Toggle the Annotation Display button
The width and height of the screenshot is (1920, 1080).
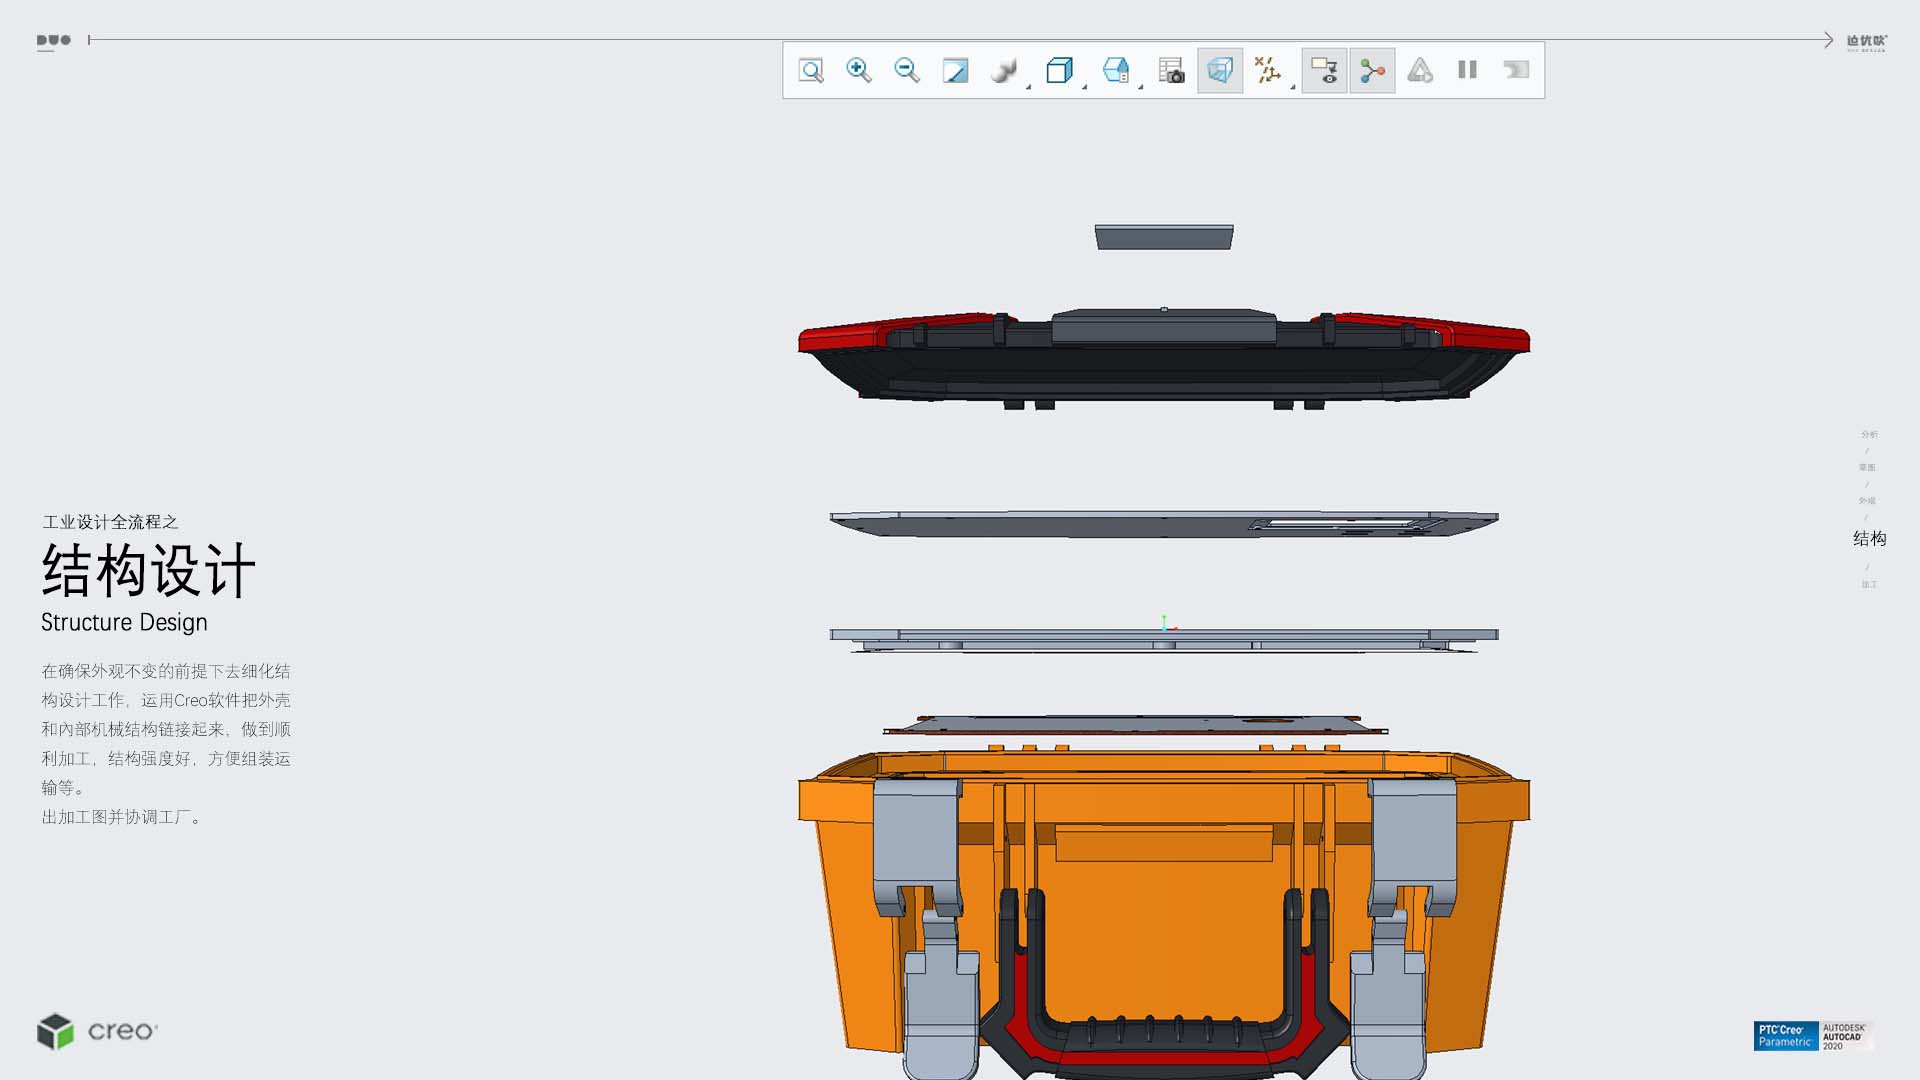coord(1324,70)
